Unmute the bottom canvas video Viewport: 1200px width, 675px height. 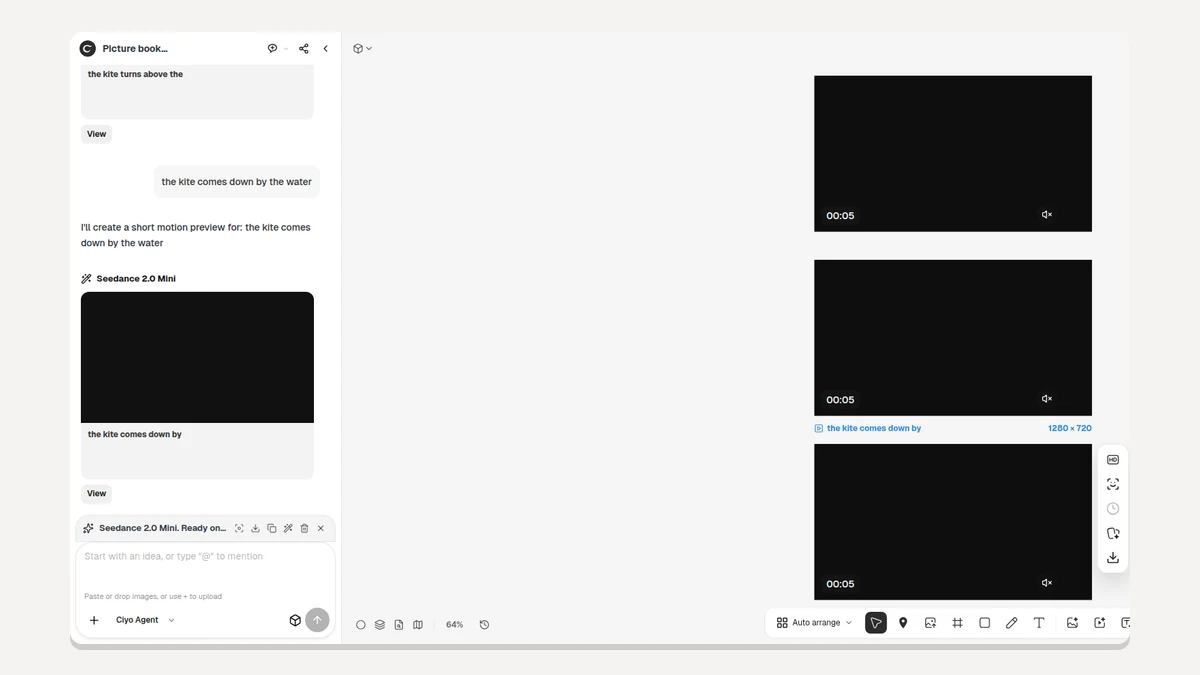click(x=1047, y=583)
